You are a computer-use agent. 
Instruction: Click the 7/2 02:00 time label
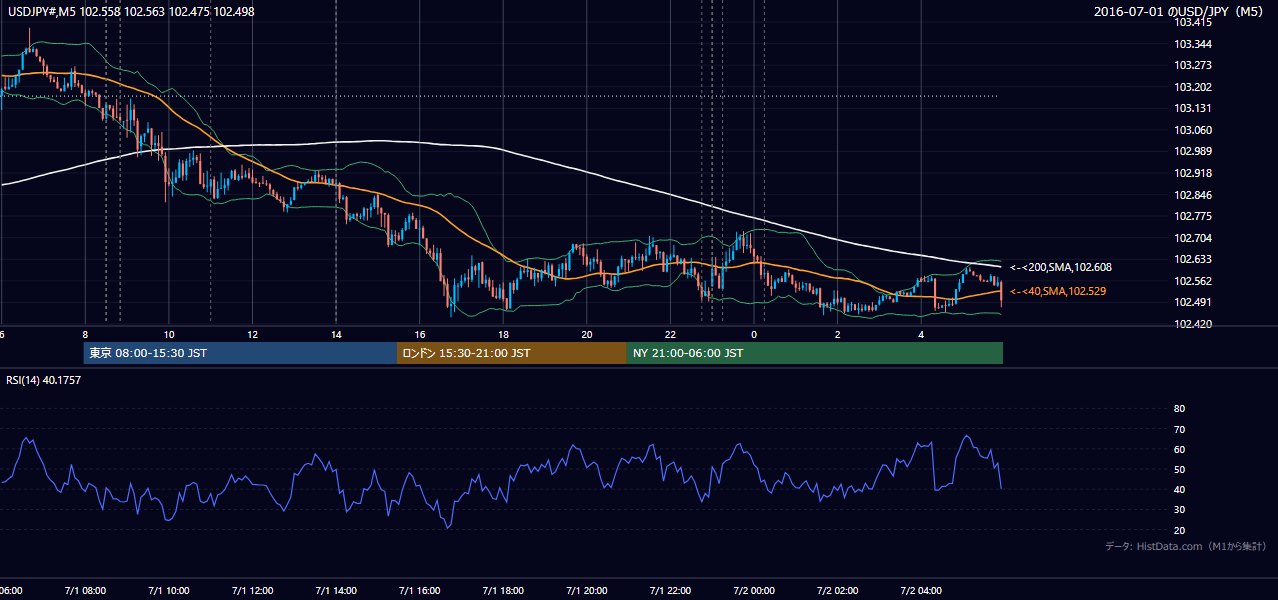tap(837, 591)
